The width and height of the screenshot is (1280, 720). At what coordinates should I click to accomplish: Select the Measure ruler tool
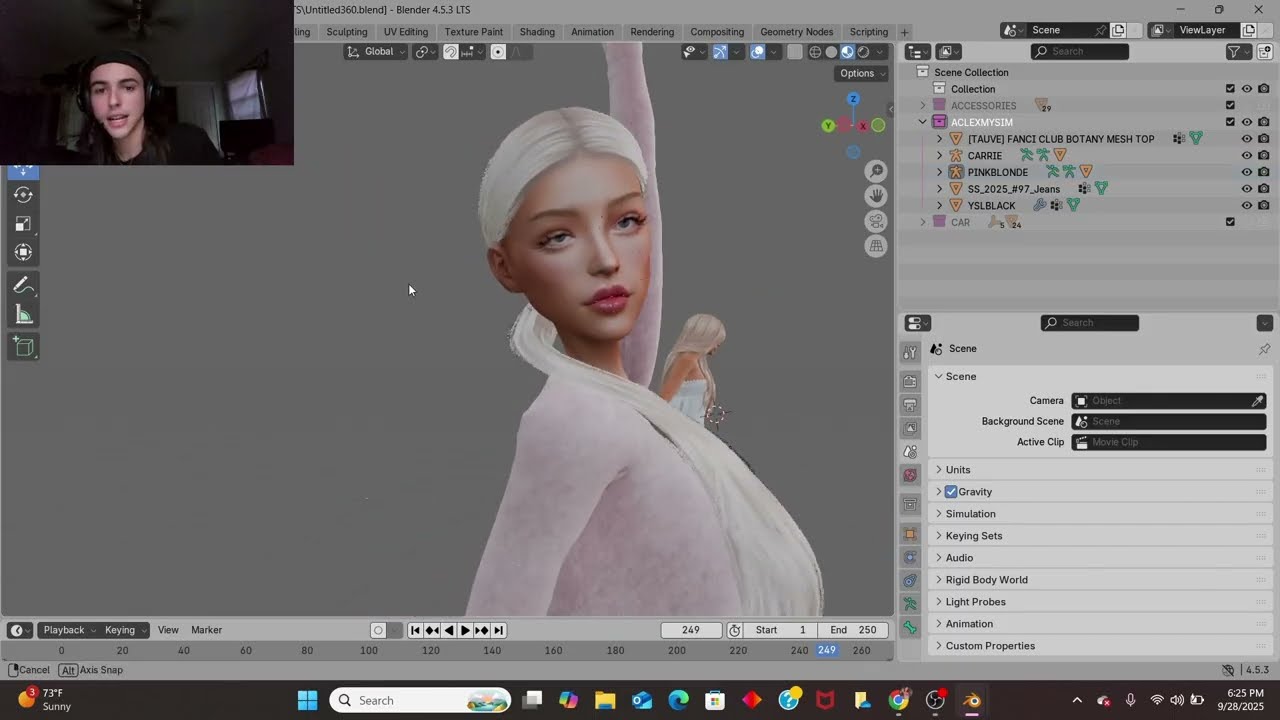pos(23,315)
